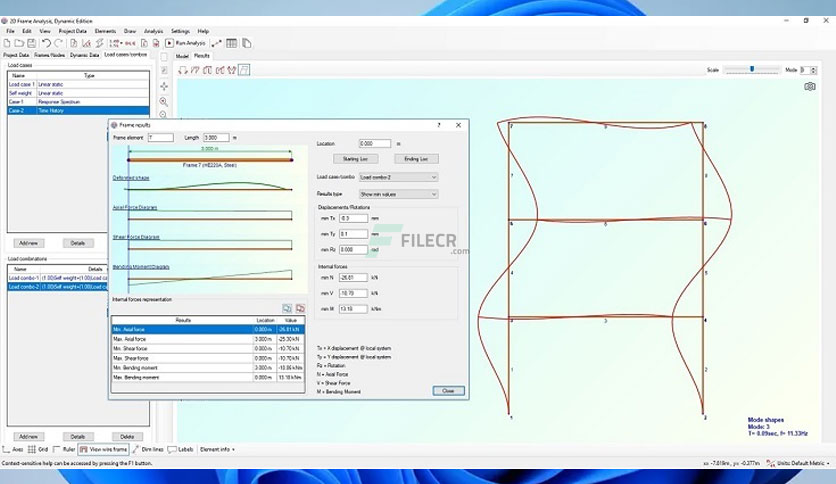
Task: Select the Load combo-1 row
Action: click(x=58, y=278)
